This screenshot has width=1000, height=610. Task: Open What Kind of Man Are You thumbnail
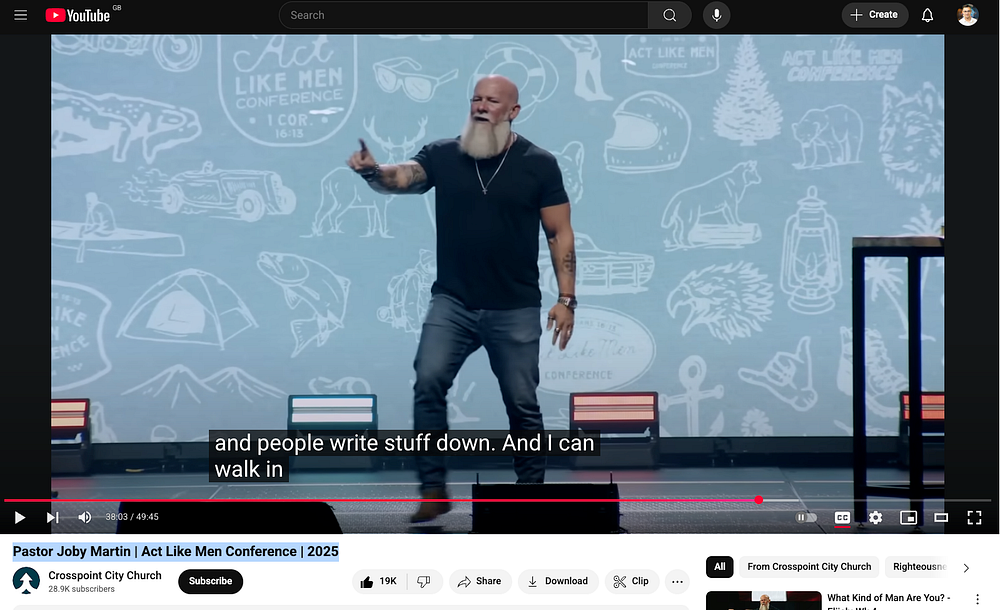point(763,600)
